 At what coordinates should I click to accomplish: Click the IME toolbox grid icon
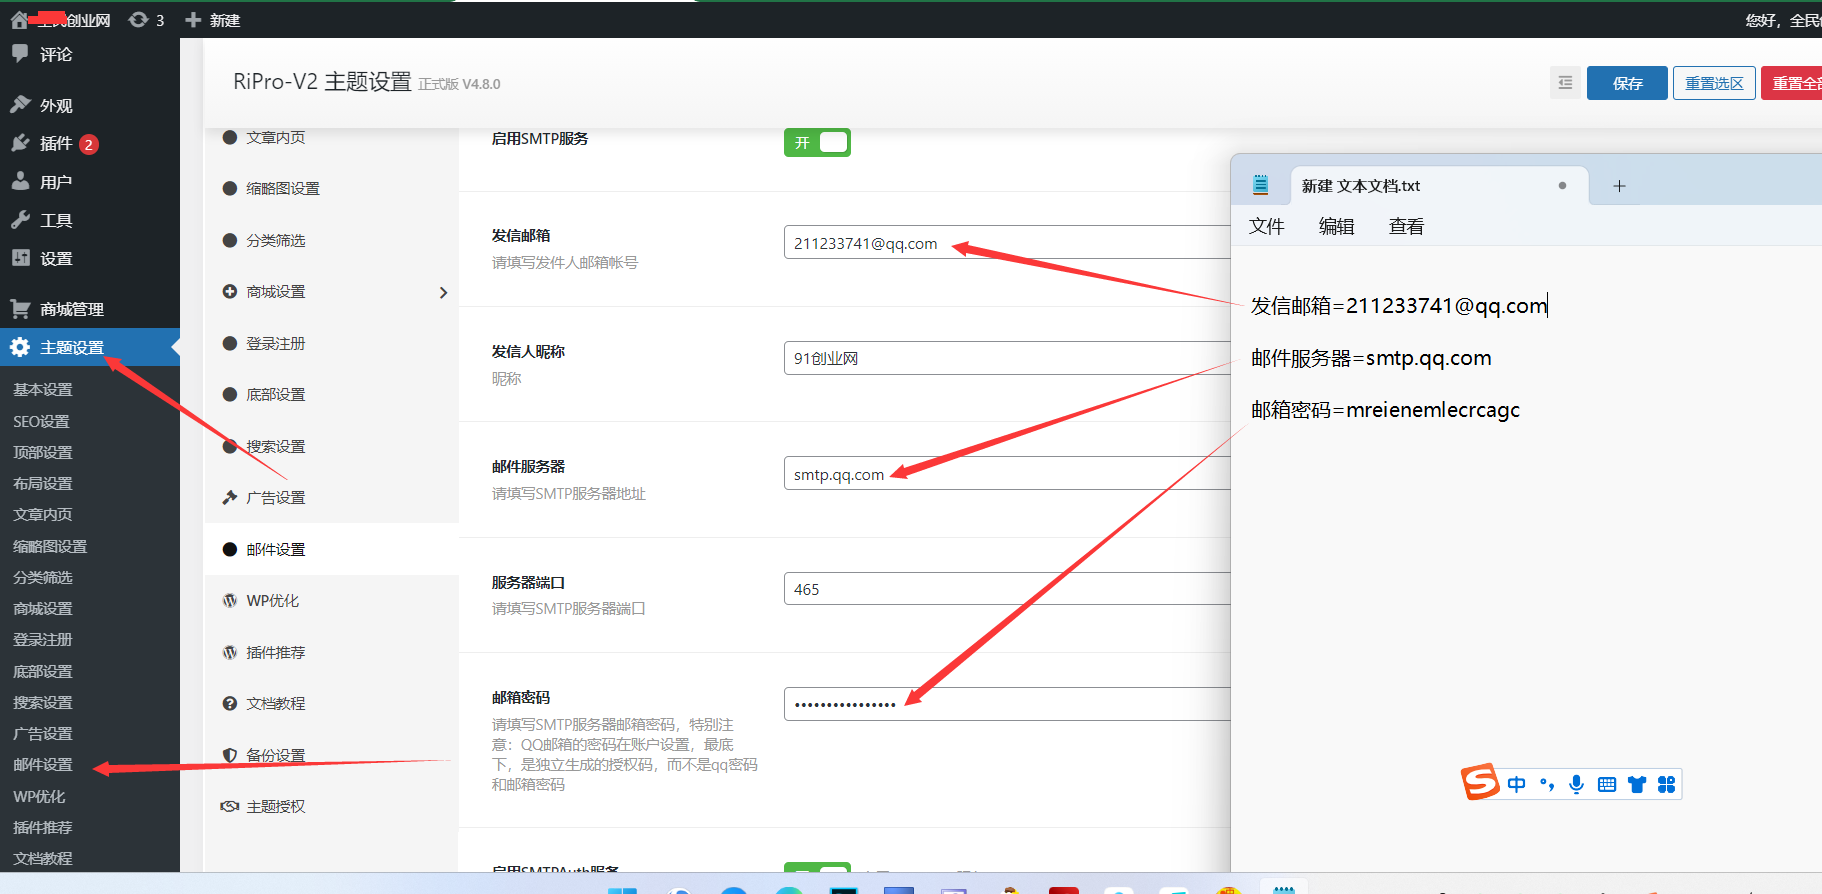1666,784
